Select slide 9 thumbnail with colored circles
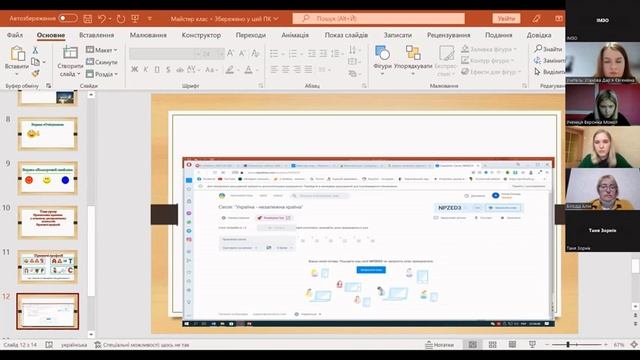The height and width of the screenshot is (360, 640). click(x=48, y=178)
